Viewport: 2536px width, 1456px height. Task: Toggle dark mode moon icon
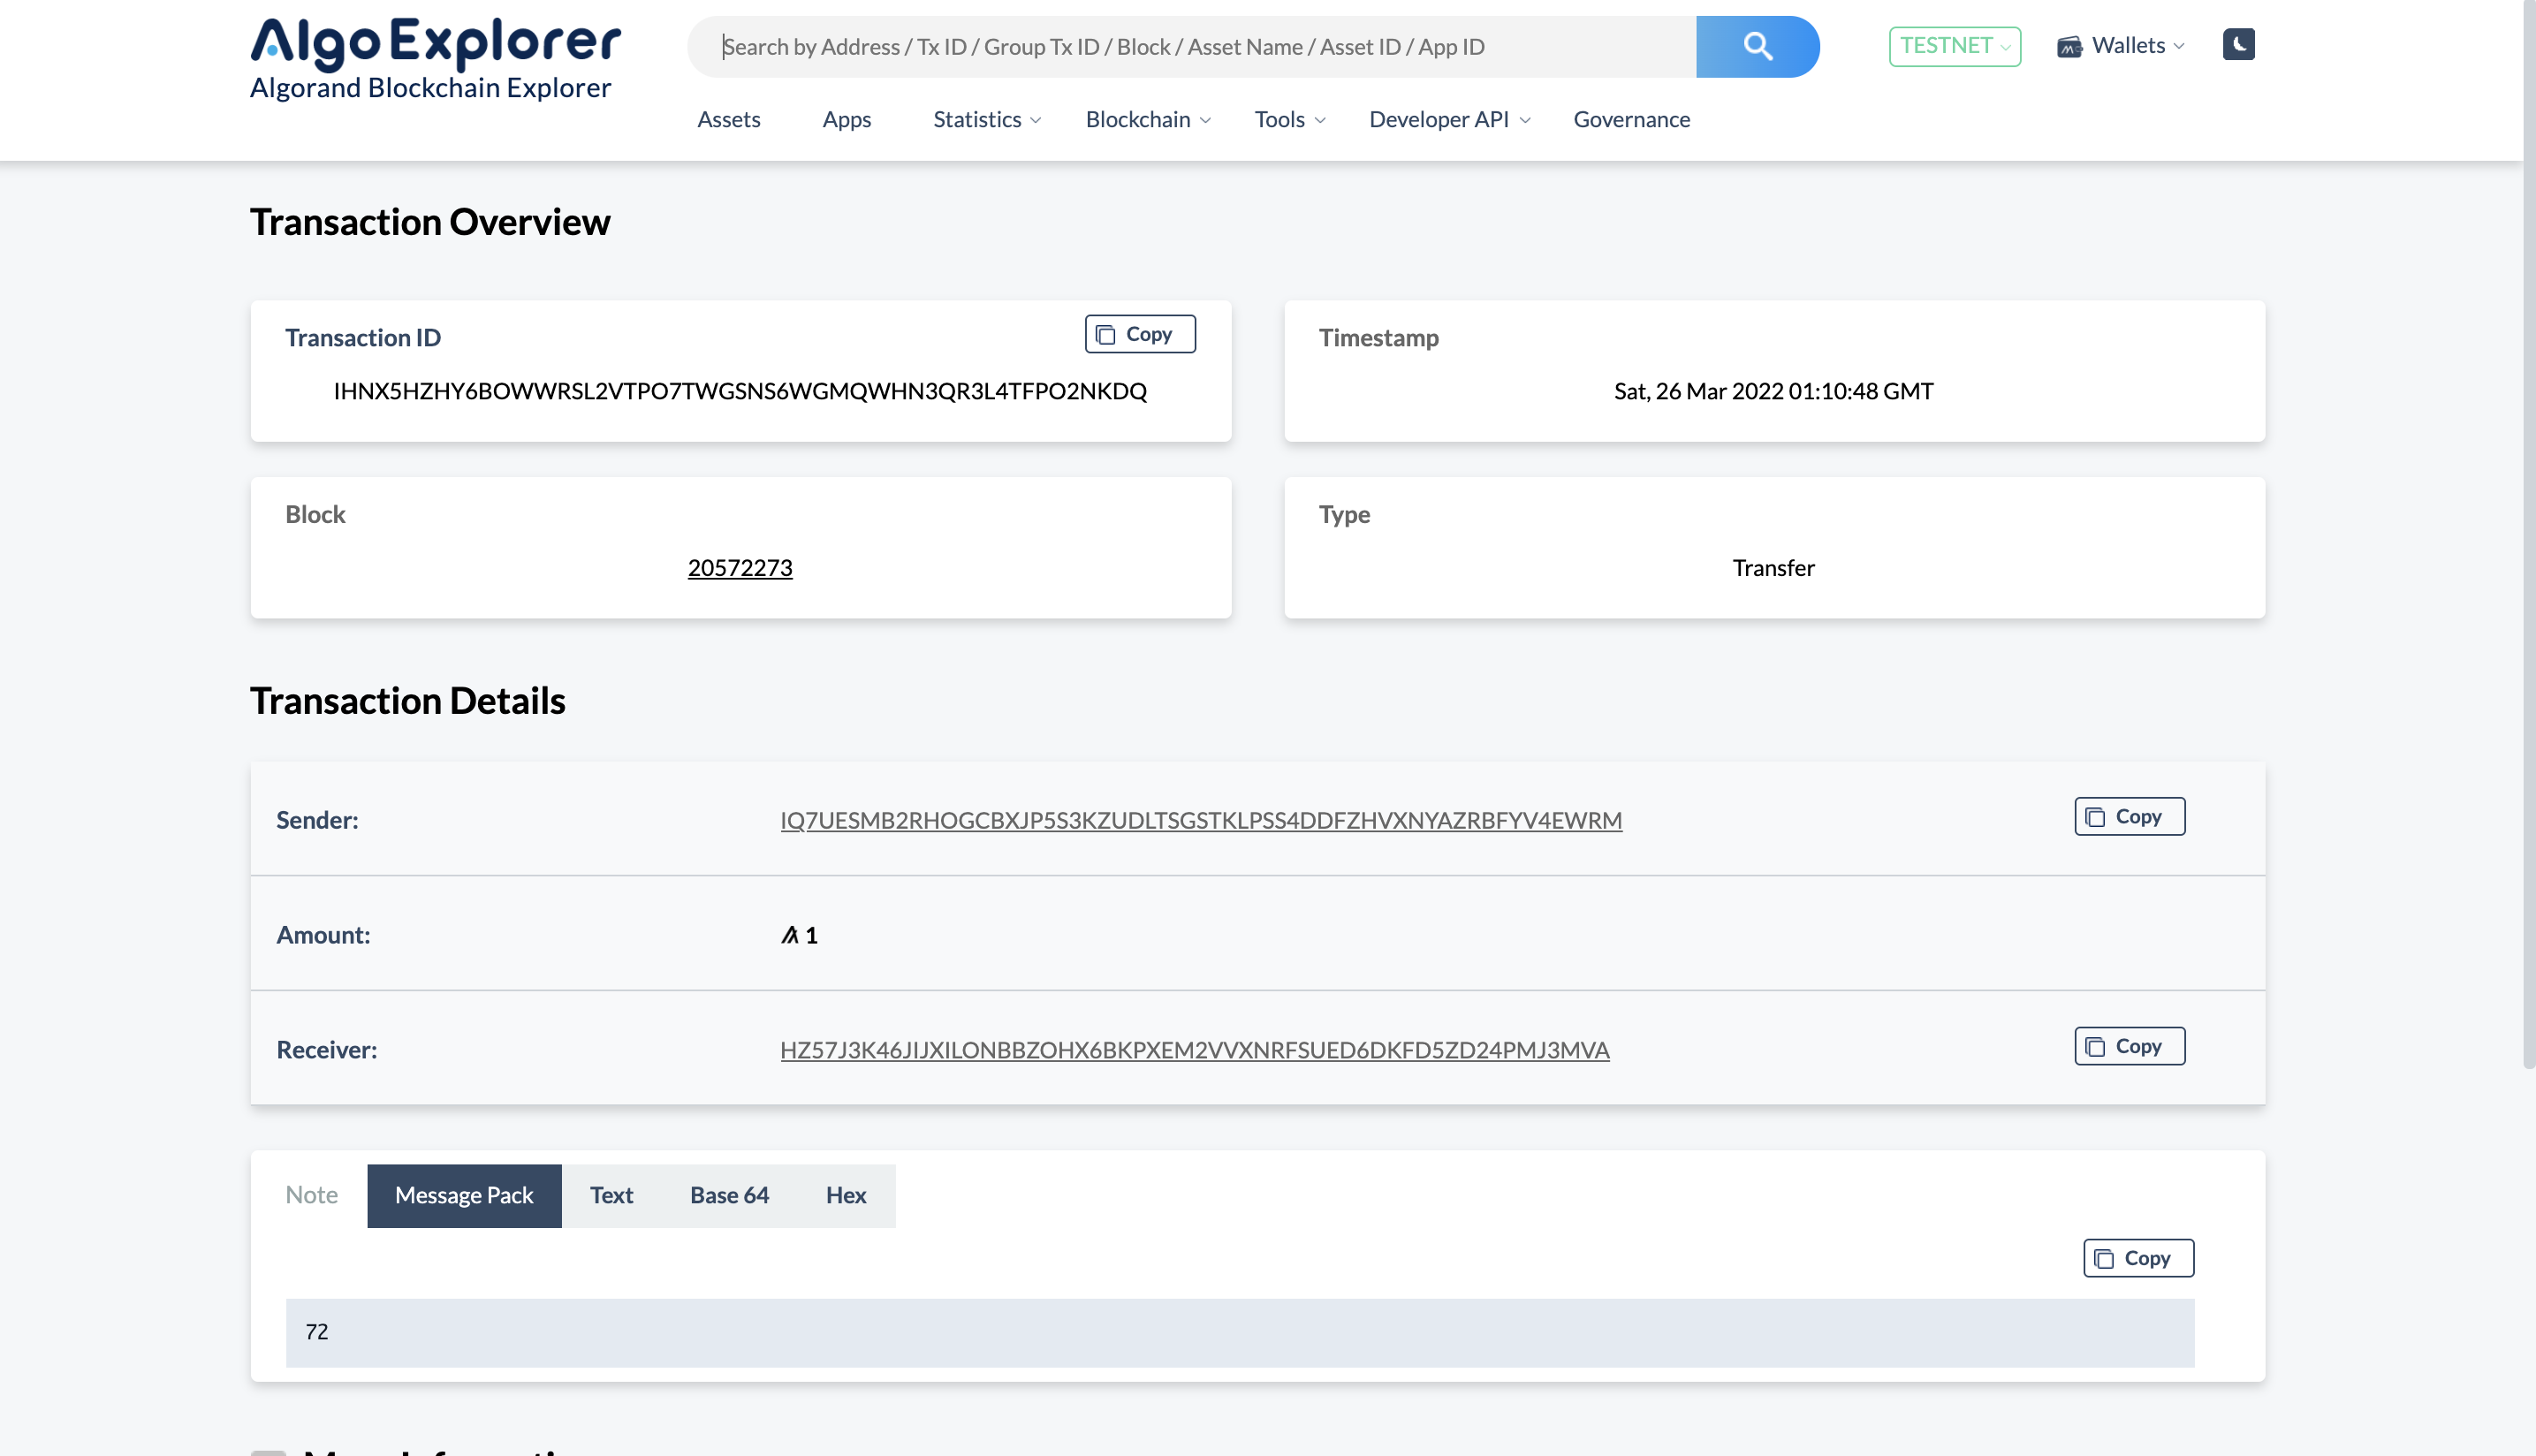[2238, 44]
